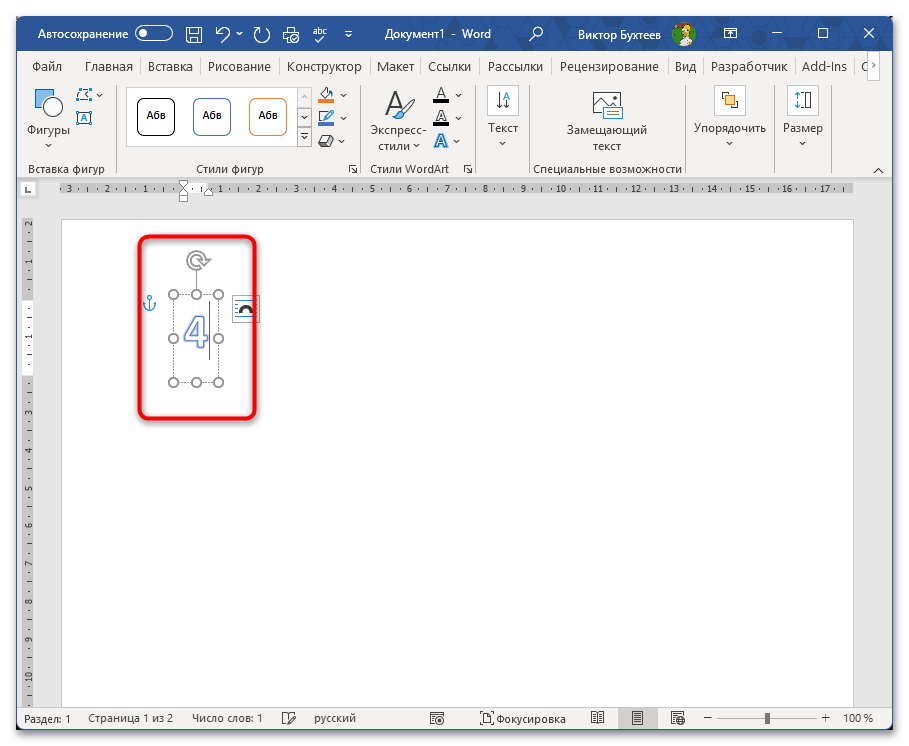Click the rotation handle above the text box

click(x=198, y=261)
